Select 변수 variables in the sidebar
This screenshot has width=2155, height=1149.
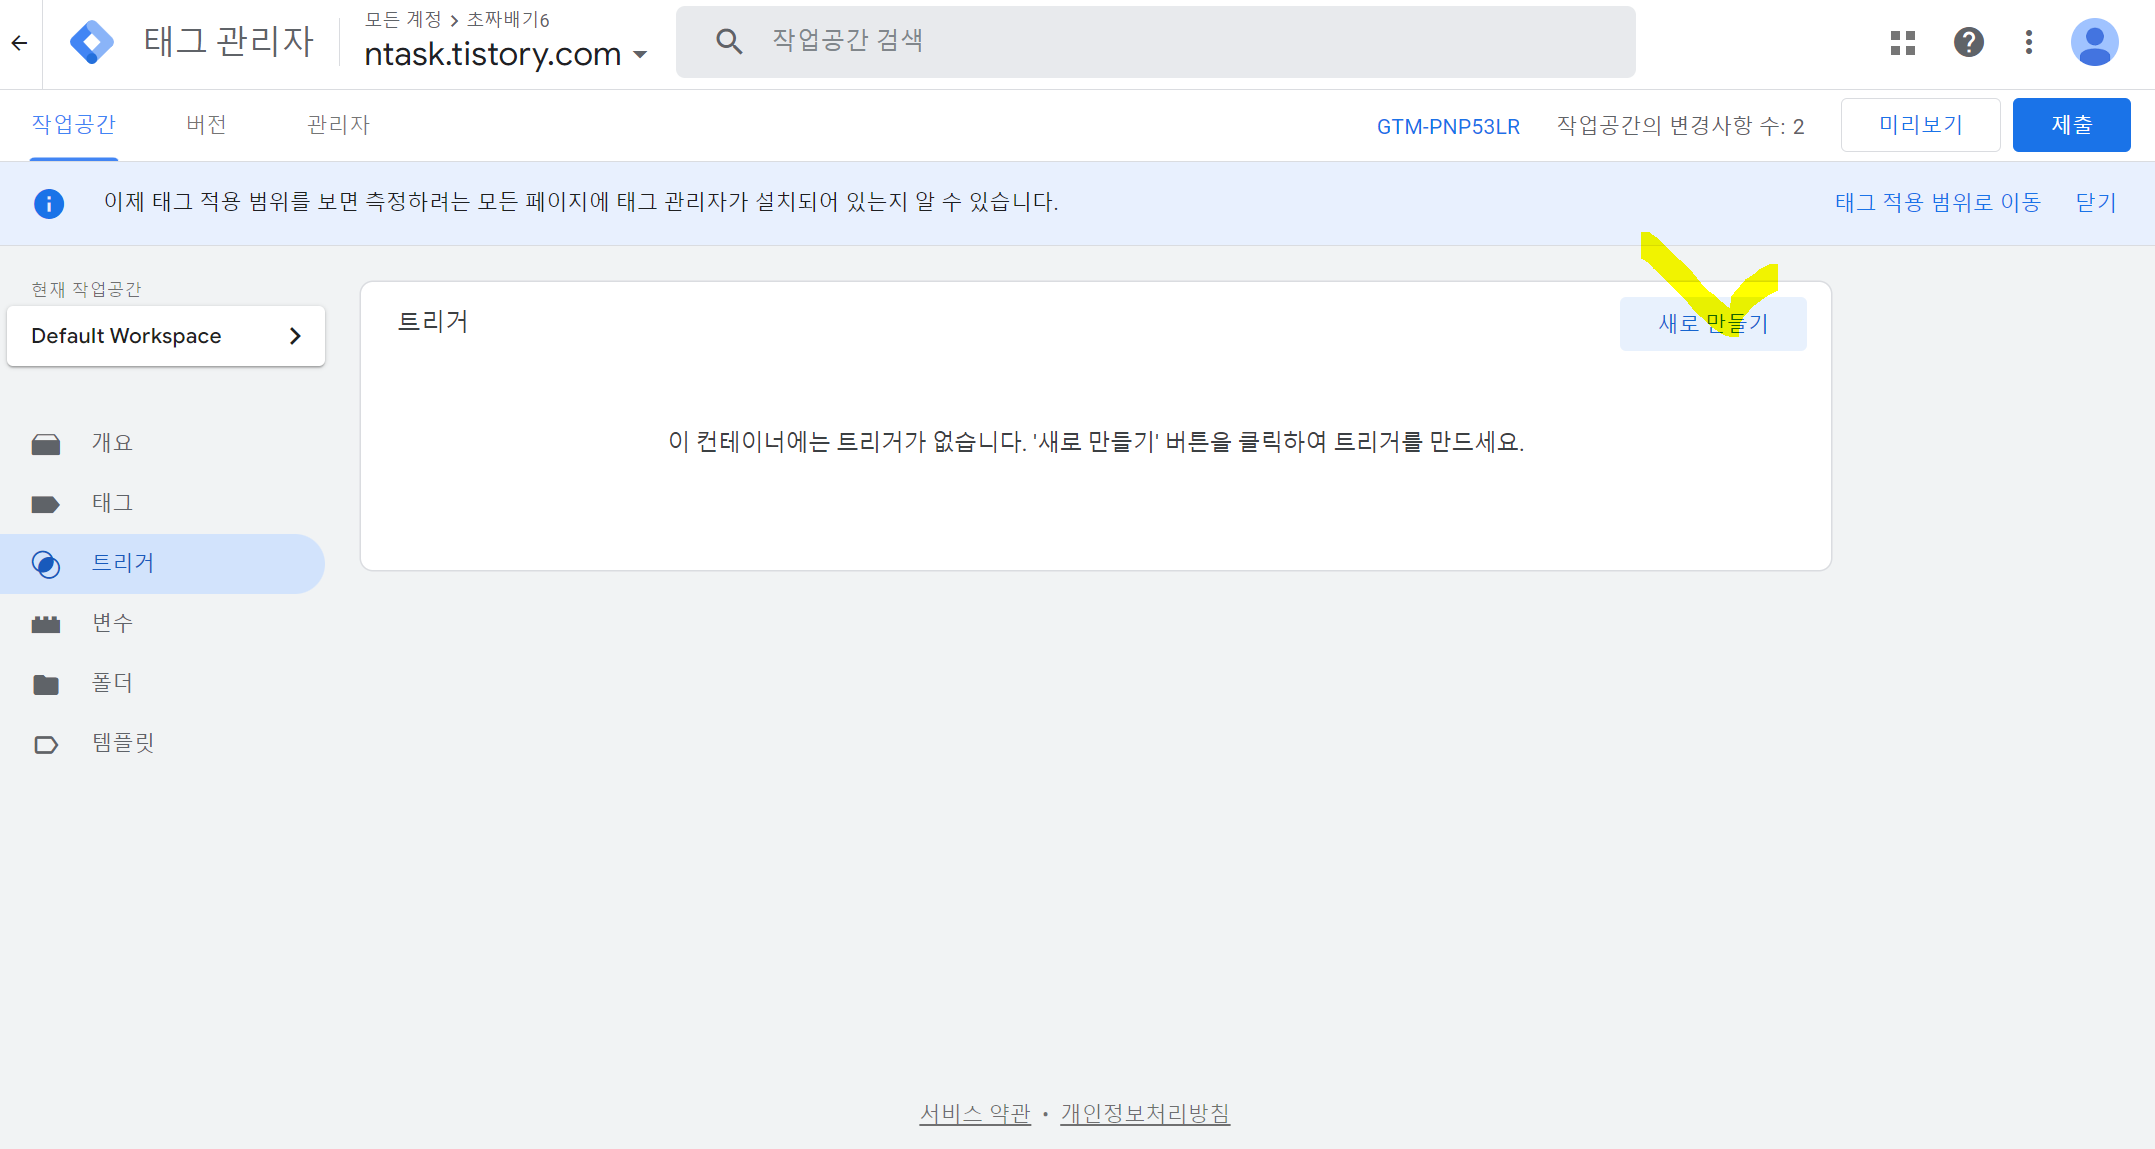point(112,623)
